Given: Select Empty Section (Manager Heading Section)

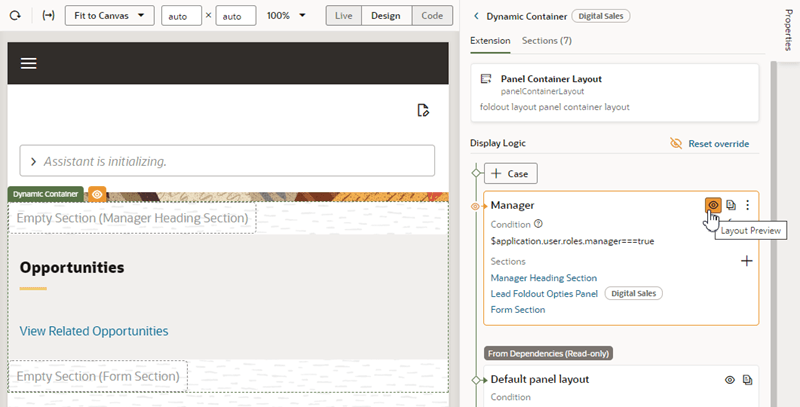Looking at the screenshot, I should coord(132,218).
